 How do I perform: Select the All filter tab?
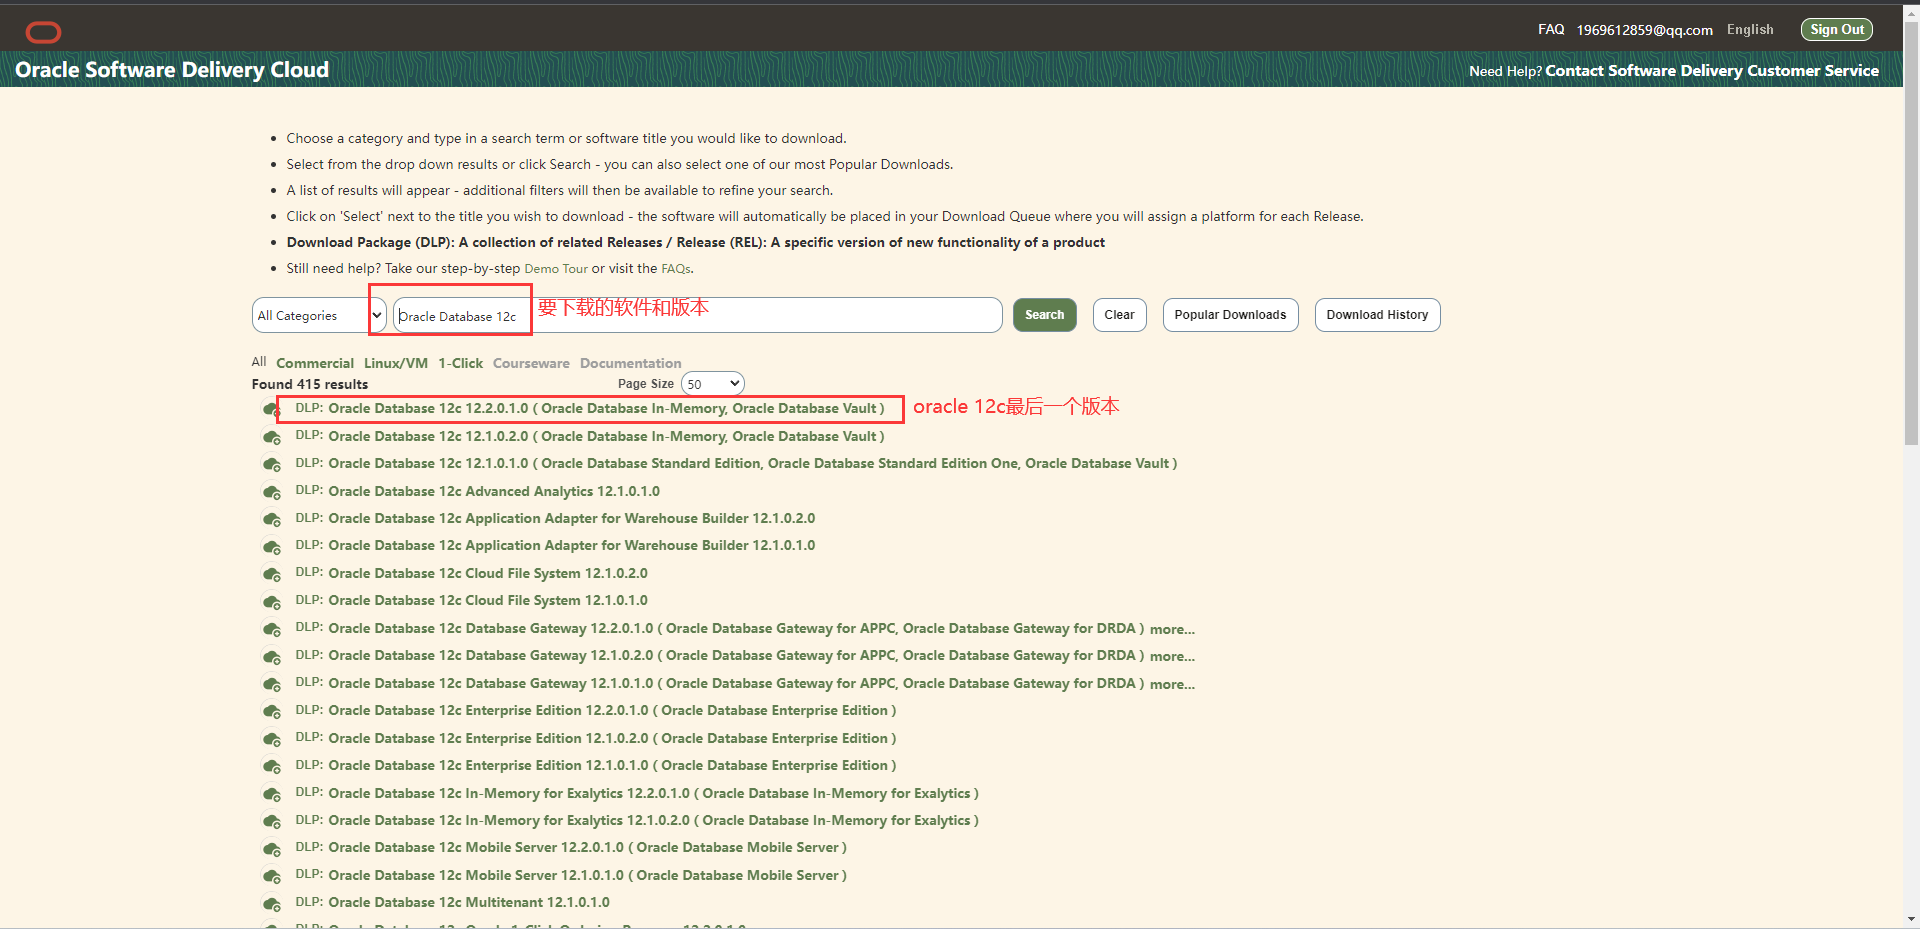pos(259,362)
